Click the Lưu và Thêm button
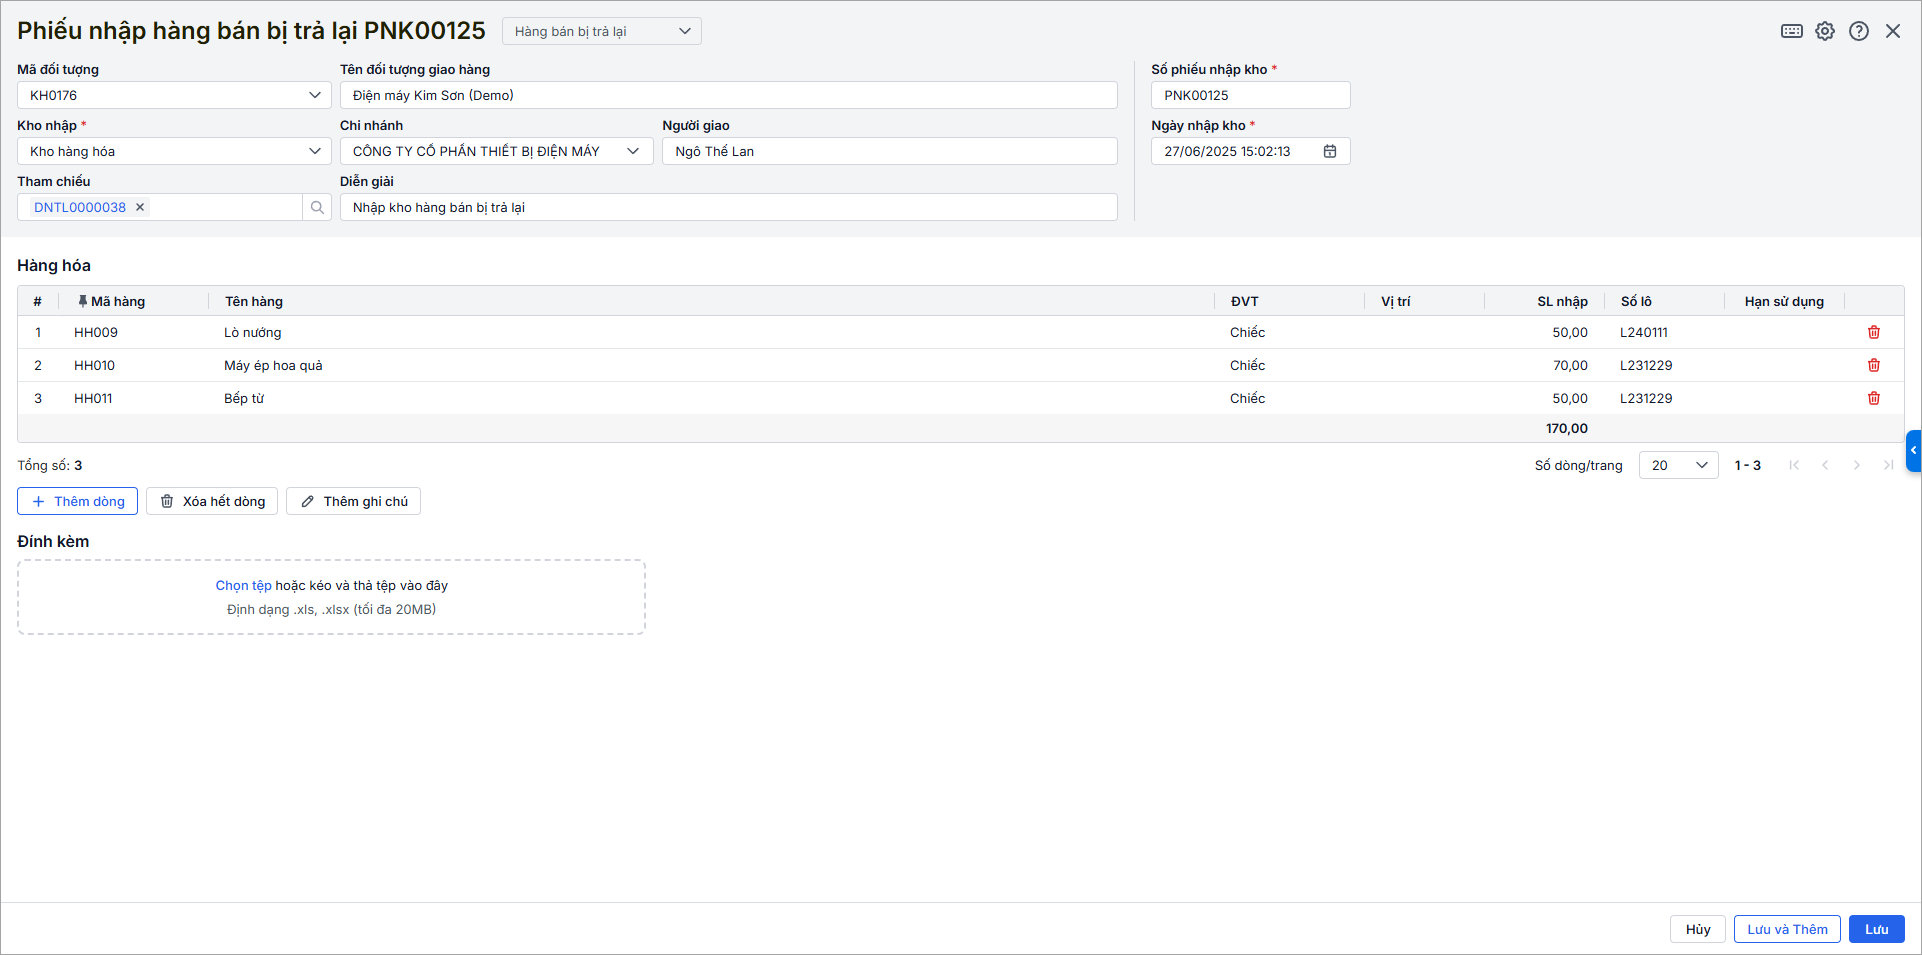The image size is (1922, 955). (1786, 929)
